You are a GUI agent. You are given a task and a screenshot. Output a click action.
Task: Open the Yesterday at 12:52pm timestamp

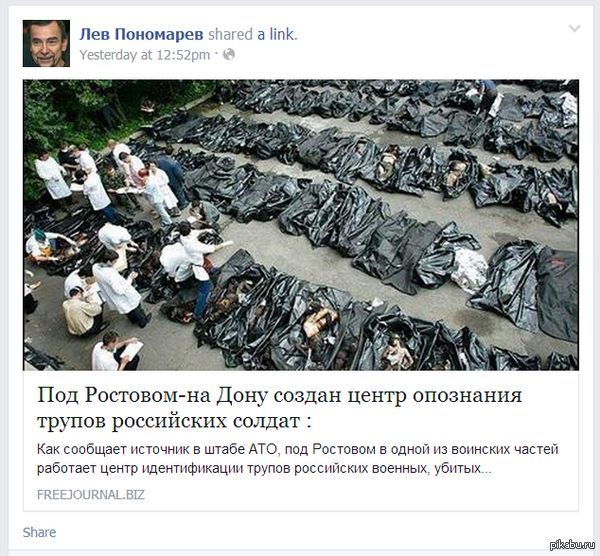tap(145, 55)
